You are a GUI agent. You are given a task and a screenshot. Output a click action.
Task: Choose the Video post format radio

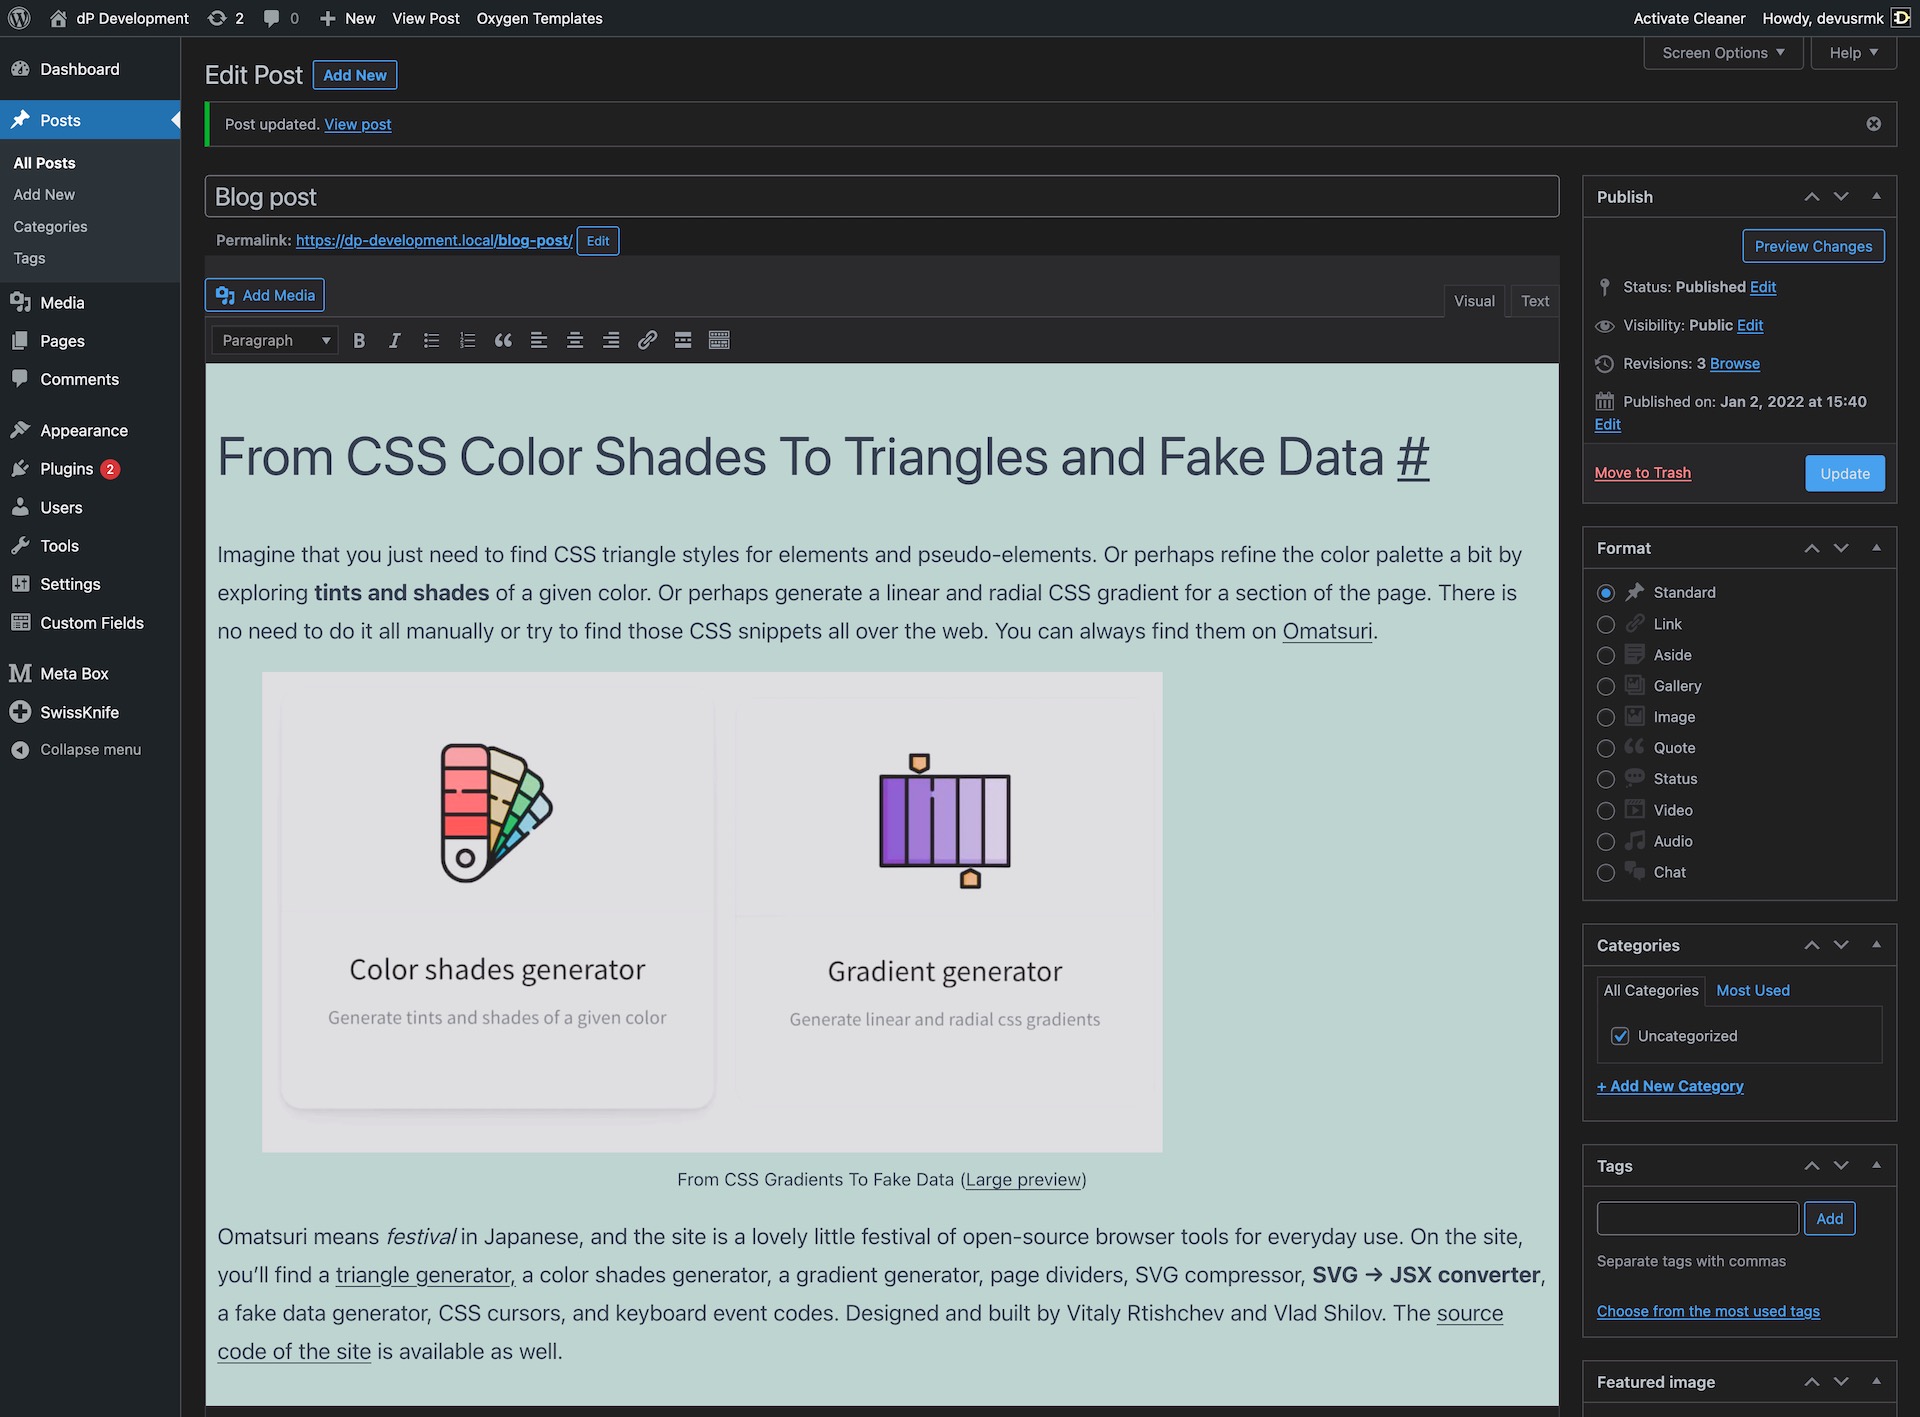(x=1606, y=811)
